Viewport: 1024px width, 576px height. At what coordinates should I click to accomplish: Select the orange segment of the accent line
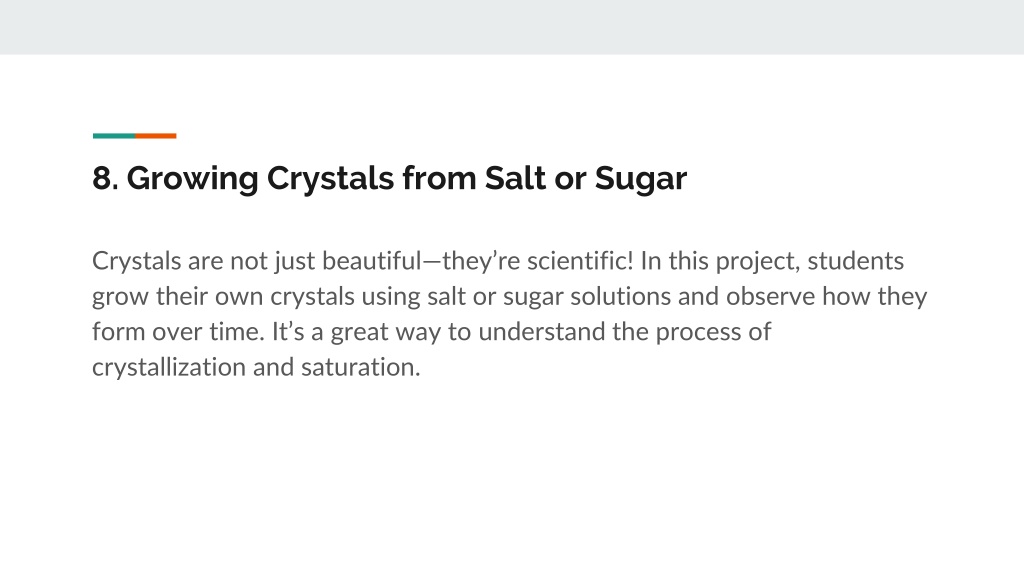(x=155, y=136)
